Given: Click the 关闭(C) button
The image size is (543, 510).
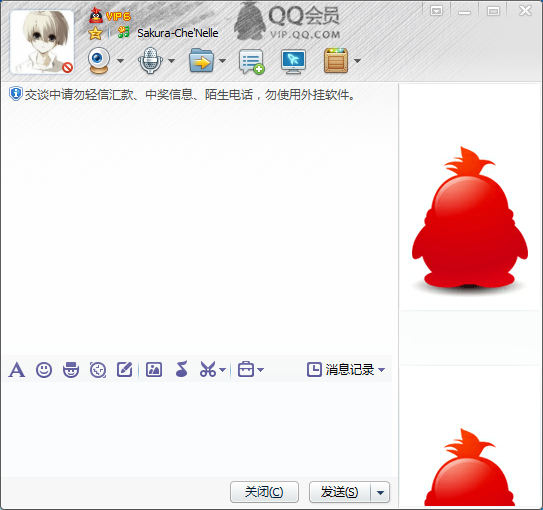Looking at the screenshot, I should (264, 492).
